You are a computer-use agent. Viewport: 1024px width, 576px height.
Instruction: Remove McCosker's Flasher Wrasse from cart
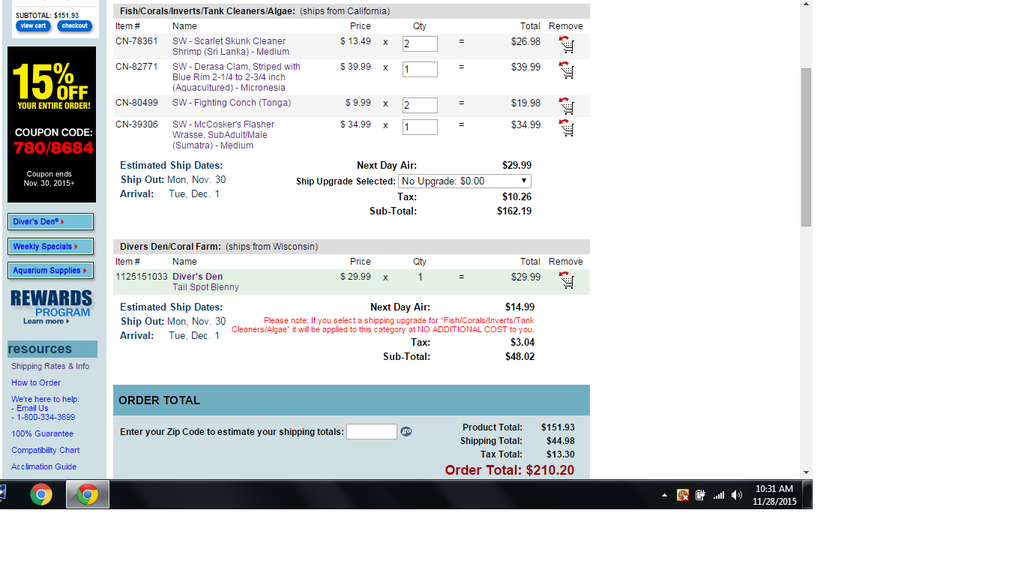pos(566,127)
